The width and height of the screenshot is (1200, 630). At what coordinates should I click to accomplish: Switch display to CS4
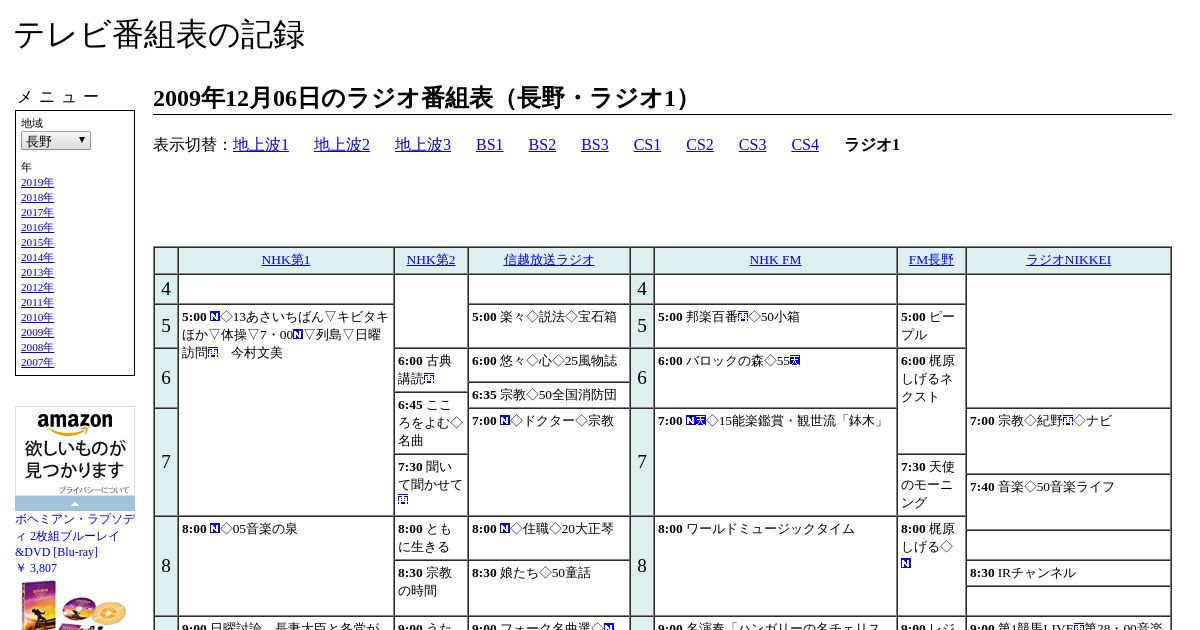(x=805, y=145)
